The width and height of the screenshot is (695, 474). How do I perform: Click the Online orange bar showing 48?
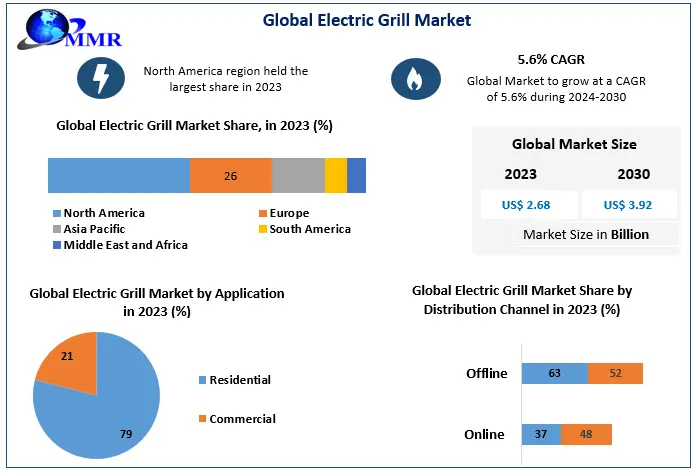click(586, 435)
